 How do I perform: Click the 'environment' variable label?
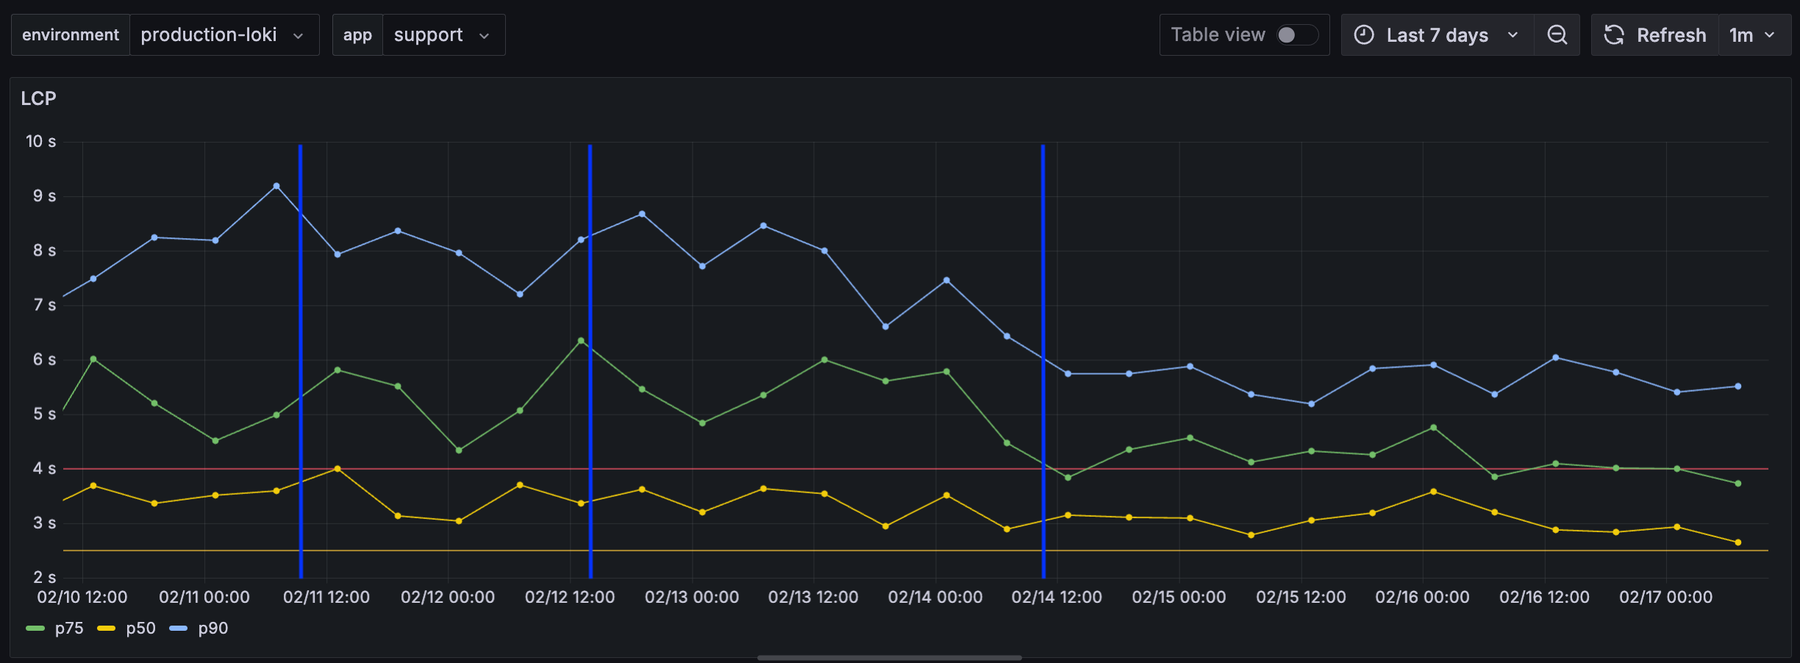tap(70, 35)
